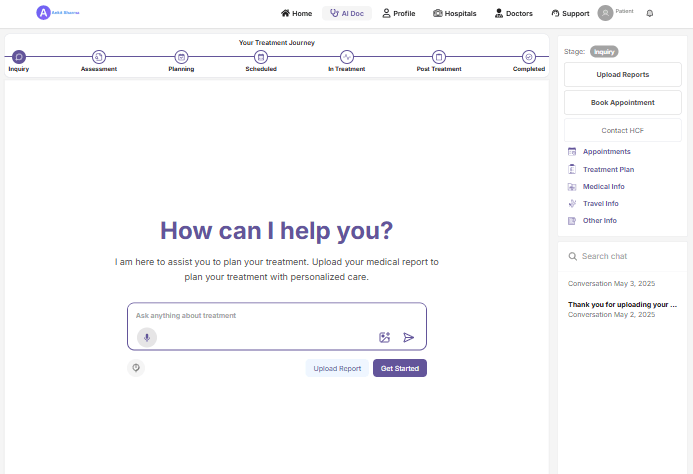
Task: Select the Post Treatment stage icon
Action: tap(439, 57)
